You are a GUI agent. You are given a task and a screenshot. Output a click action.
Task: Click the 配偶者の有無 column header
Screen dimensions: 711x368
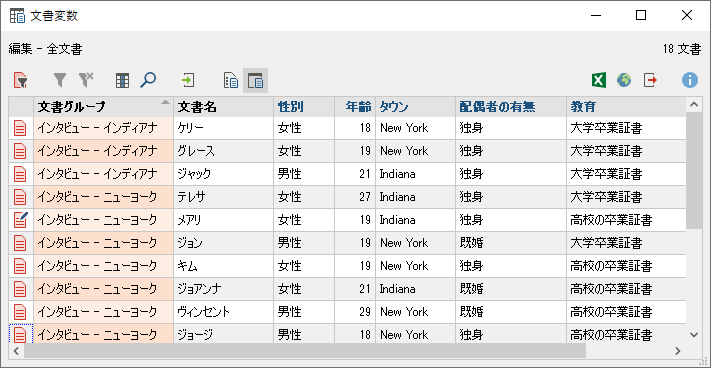point(511,107)
